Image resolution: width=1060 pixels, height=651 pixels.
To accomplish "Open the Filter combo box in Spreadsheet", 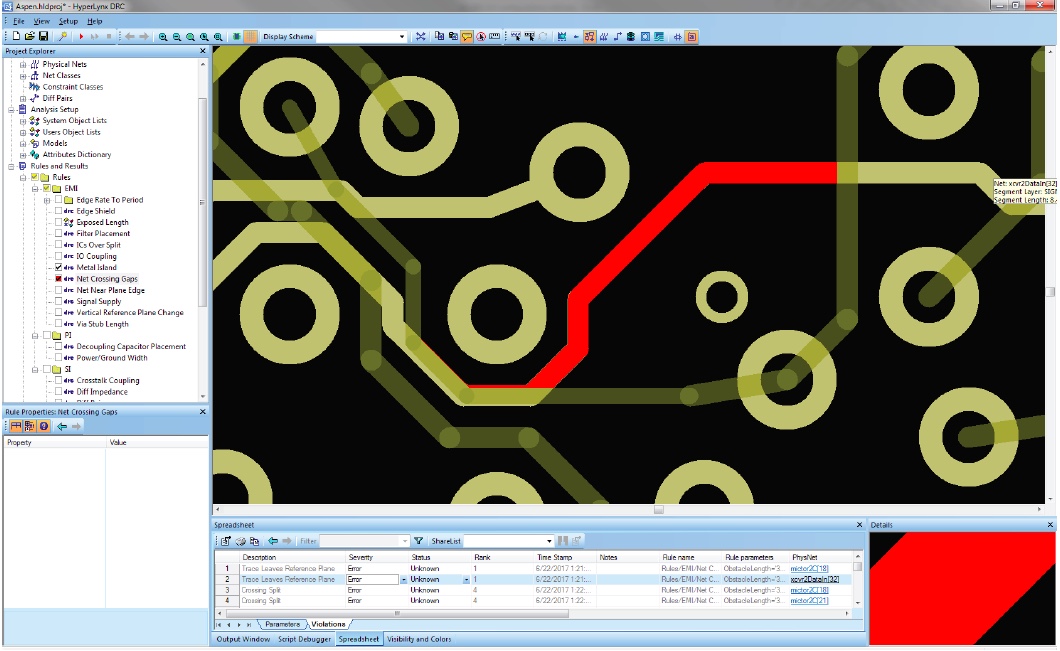I will [364, 541].
